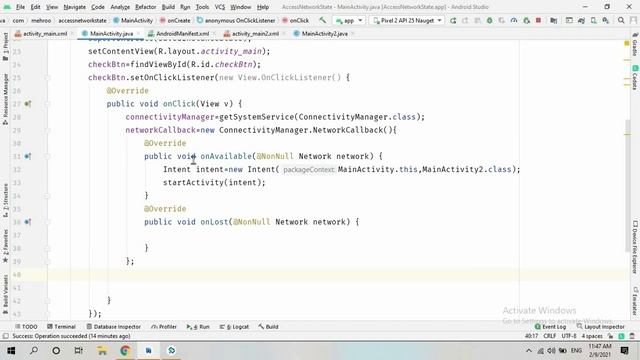Click the read-only lock icon in status bar
640x360 pixels.
point(611,336)
